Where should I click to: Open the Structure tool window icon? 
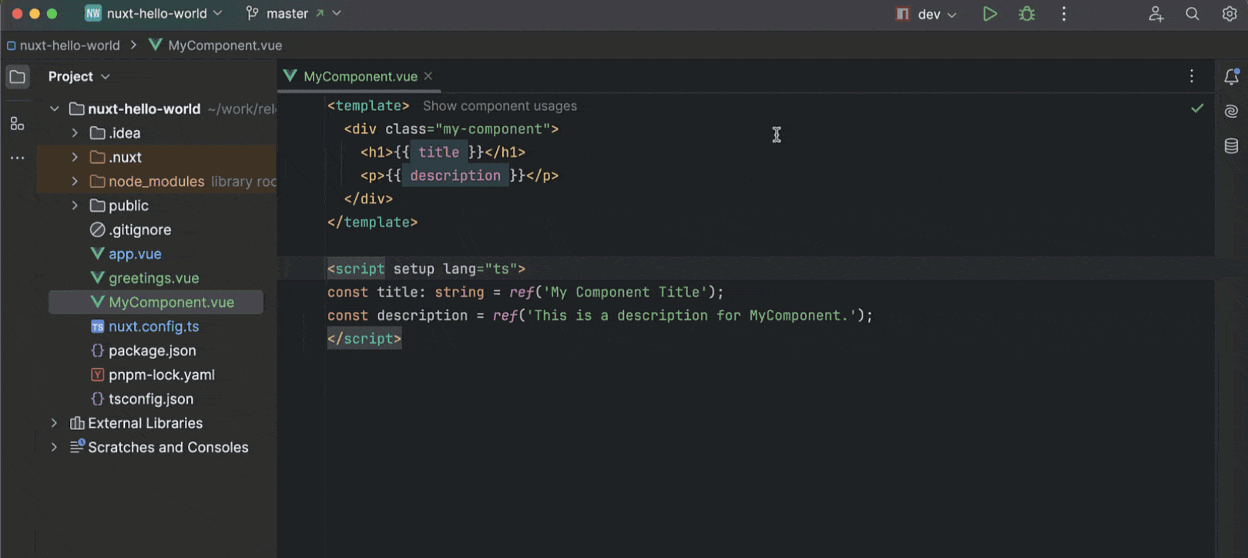[17, 123]
